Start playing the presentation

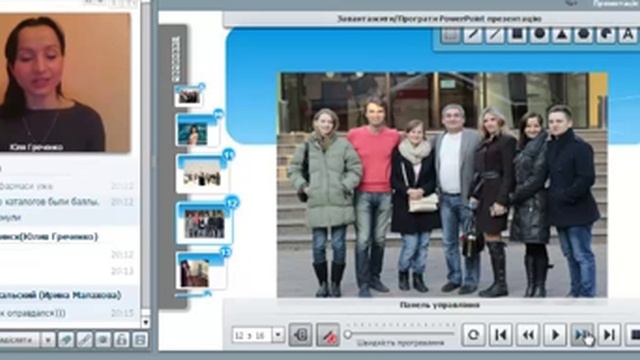tap(555, 335)
